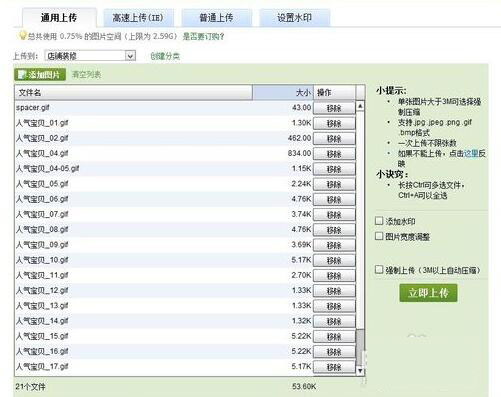Click the 添加图片 button

40,75
